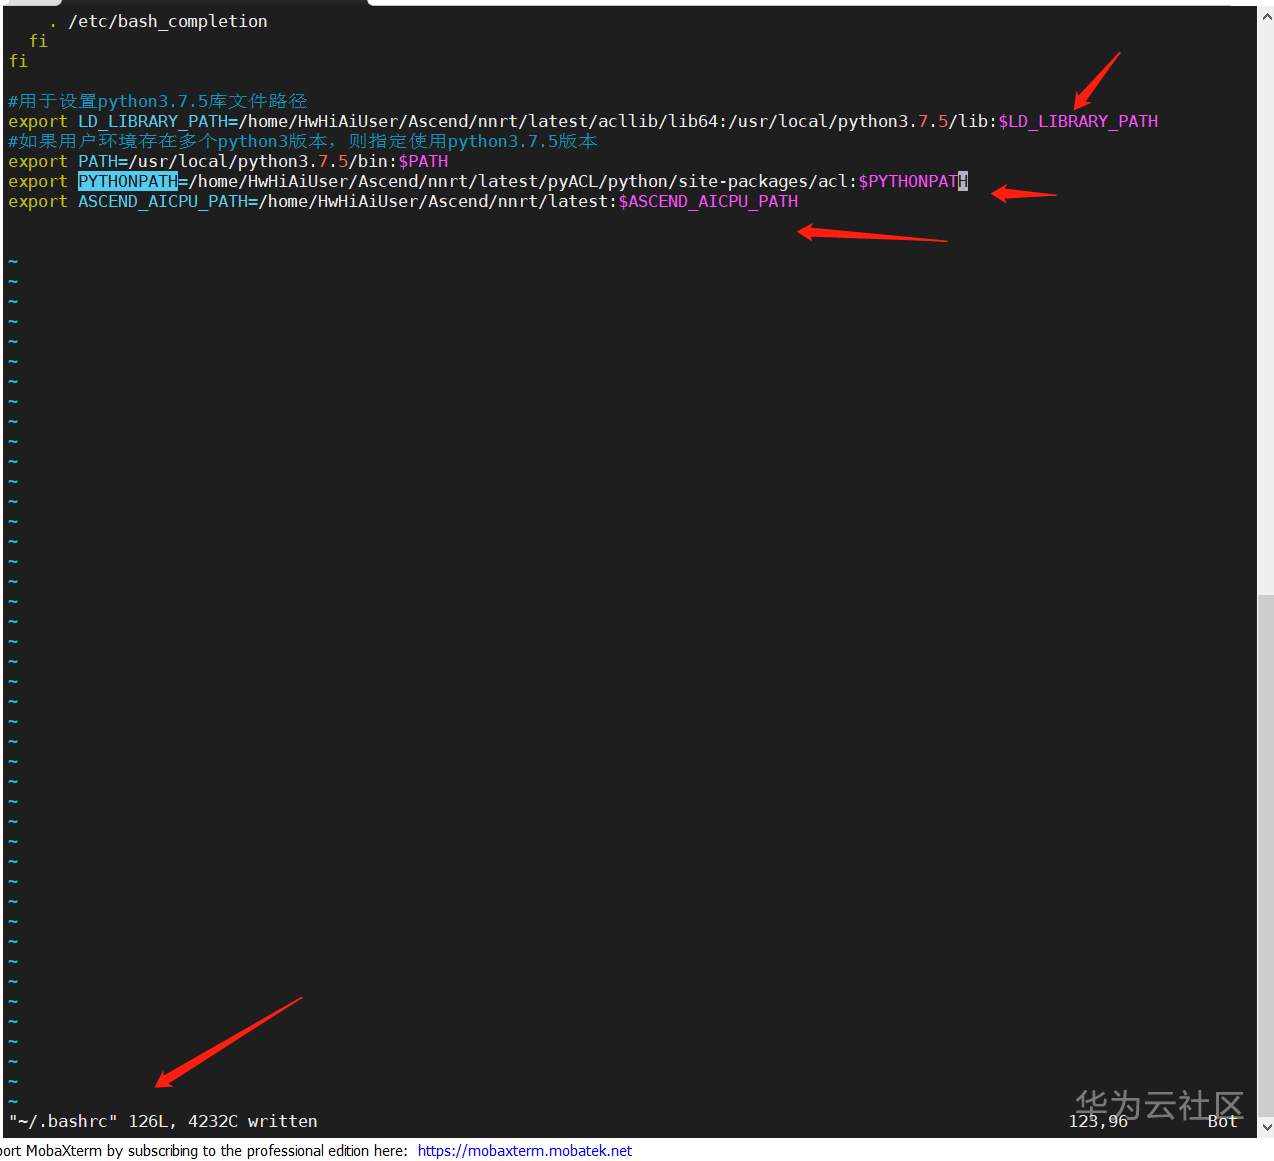Click the $LD_LIBRARY_PATH variable text
Viewport: 1274px width, 1161px height.
point(1078,121)
